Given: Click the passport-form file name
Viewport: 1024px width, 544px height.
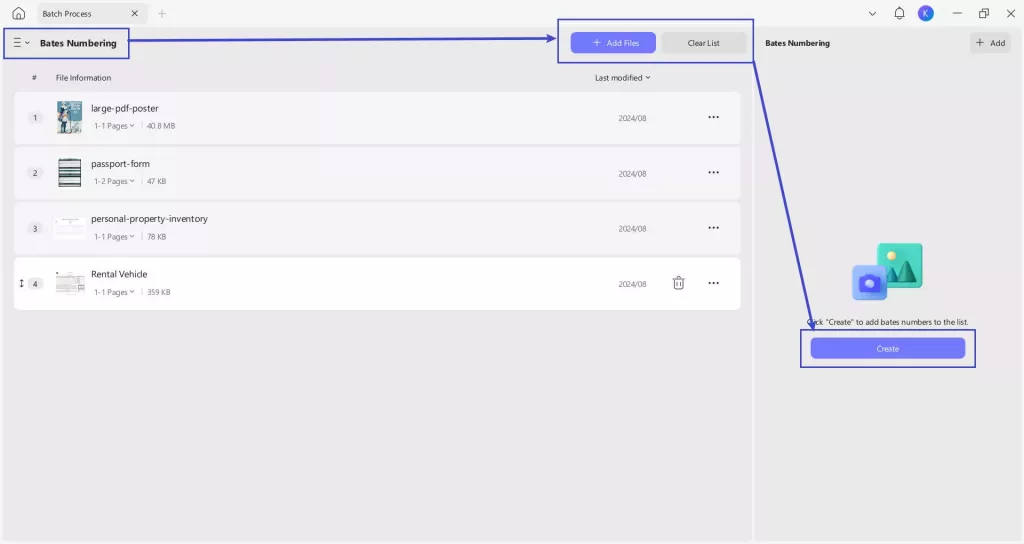Looking at the screenshot, I should [x=120, y=164].
